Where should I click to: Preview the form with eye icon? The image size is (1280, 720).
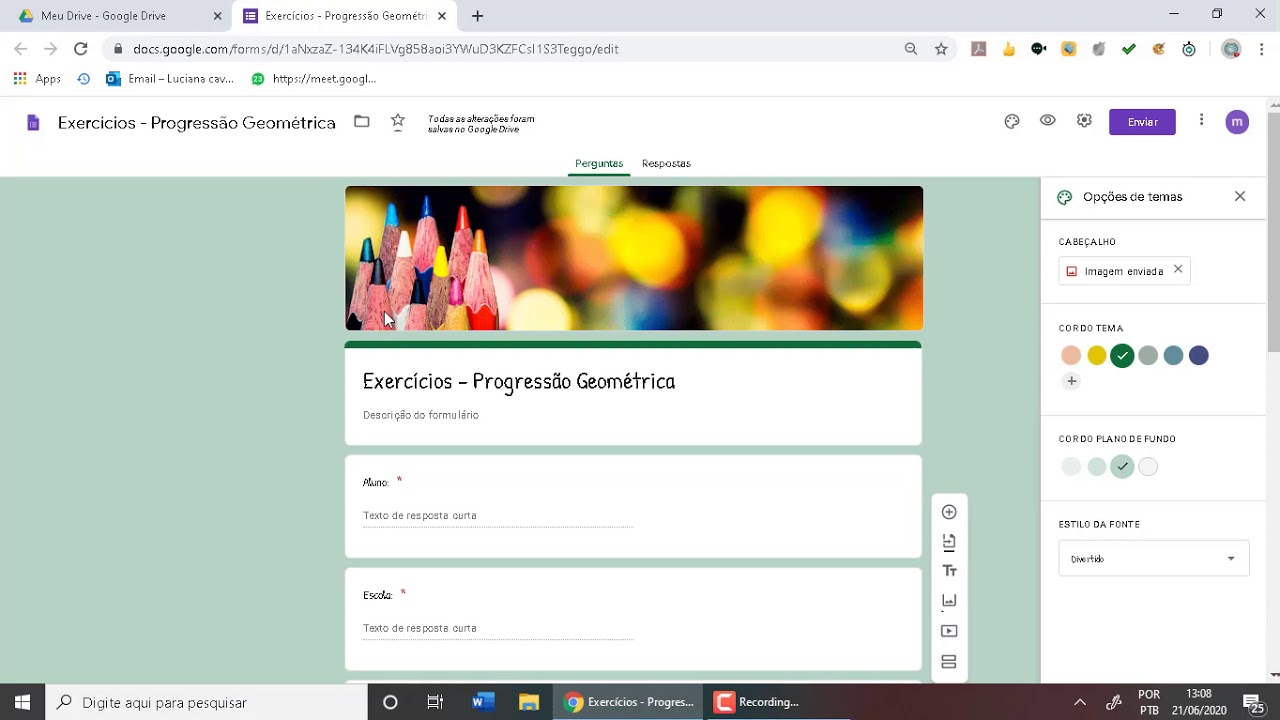click(1048, 121)
